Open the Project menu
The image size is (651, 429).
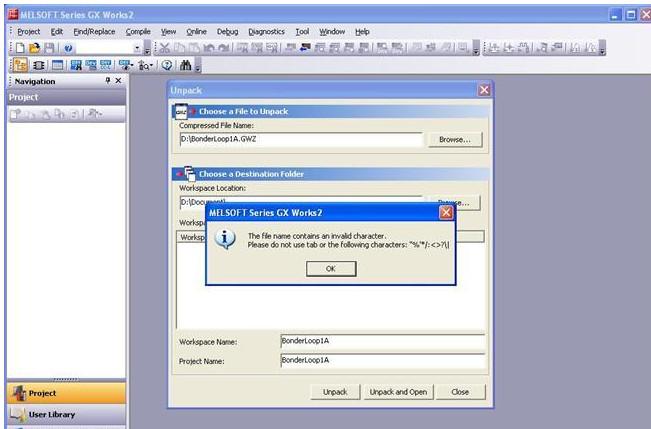click(28, 32)
